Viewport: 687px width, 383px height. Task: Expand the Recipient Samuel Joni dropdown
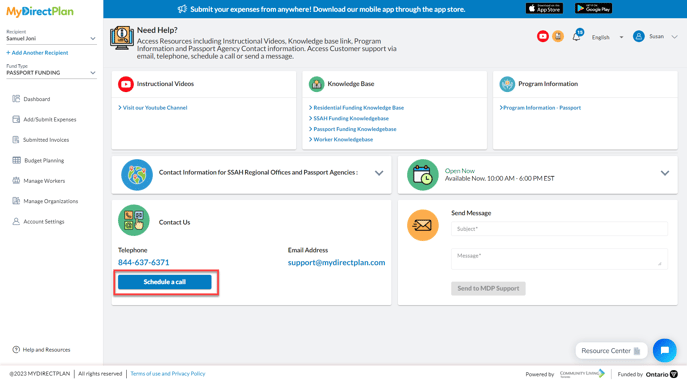(x=51, y=39)
